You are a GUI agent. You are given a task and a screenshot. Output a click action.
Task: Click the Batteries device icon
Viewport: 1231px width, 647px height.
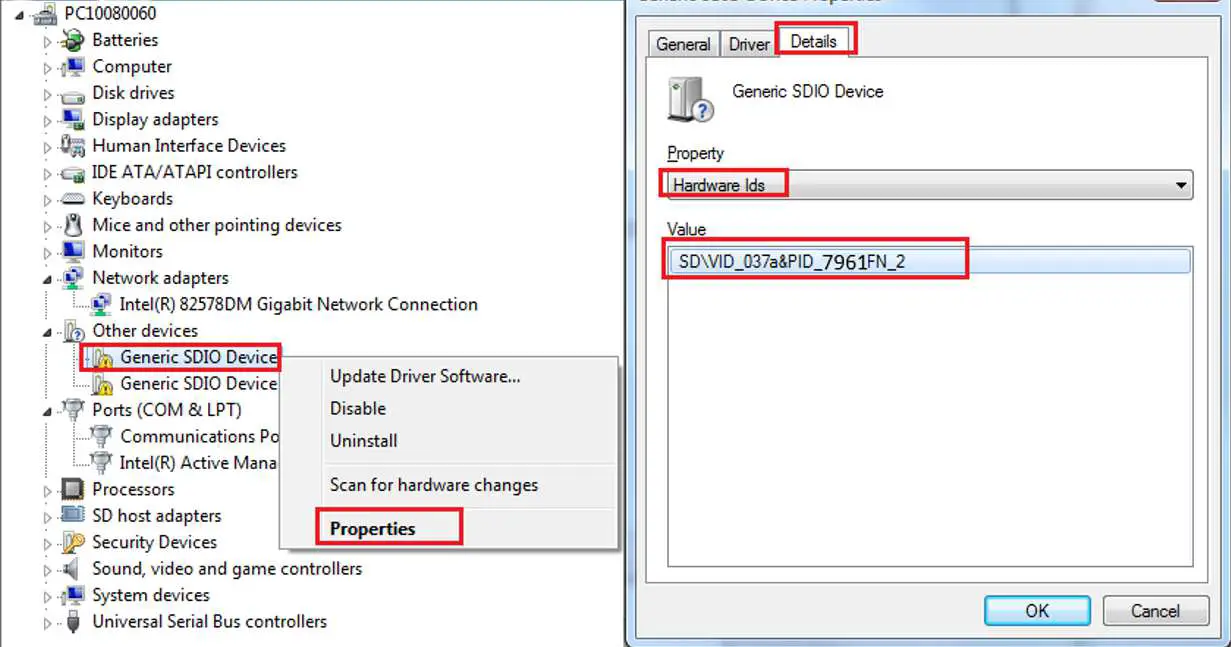coord(73,40)
